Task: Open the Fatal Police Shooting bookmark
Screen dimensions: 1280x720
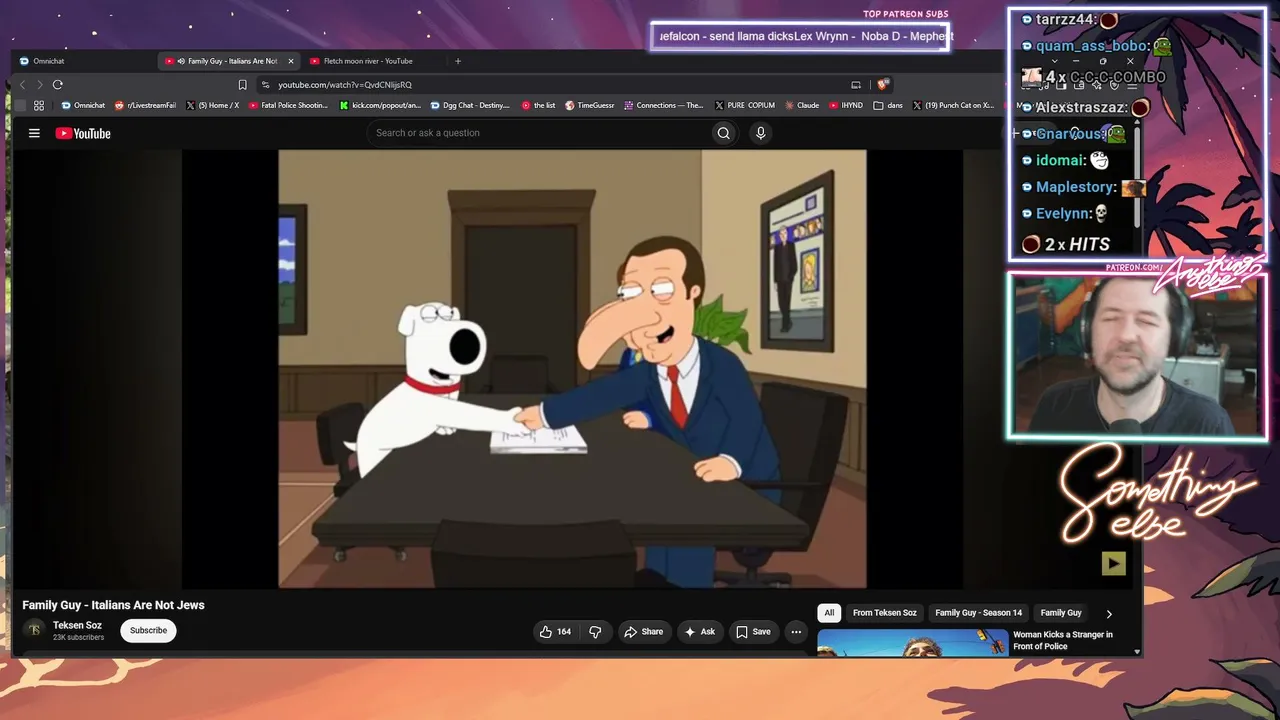Action: tap(289, 105)
